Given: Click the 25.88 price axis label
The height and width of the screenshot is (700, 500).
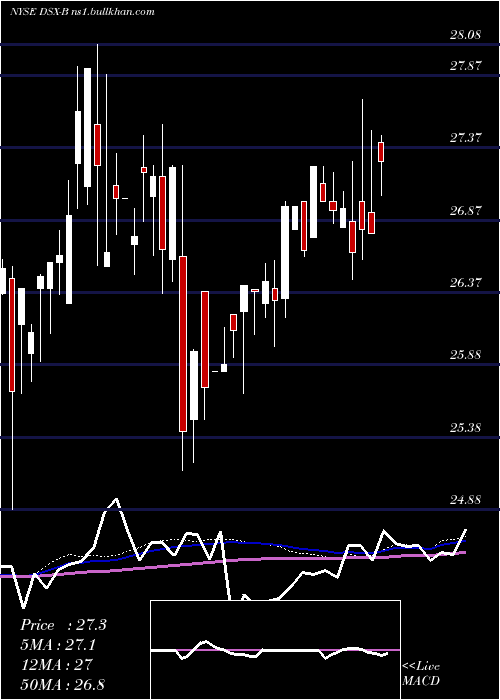Looking at the screenshot, I should tap(466, 355).
